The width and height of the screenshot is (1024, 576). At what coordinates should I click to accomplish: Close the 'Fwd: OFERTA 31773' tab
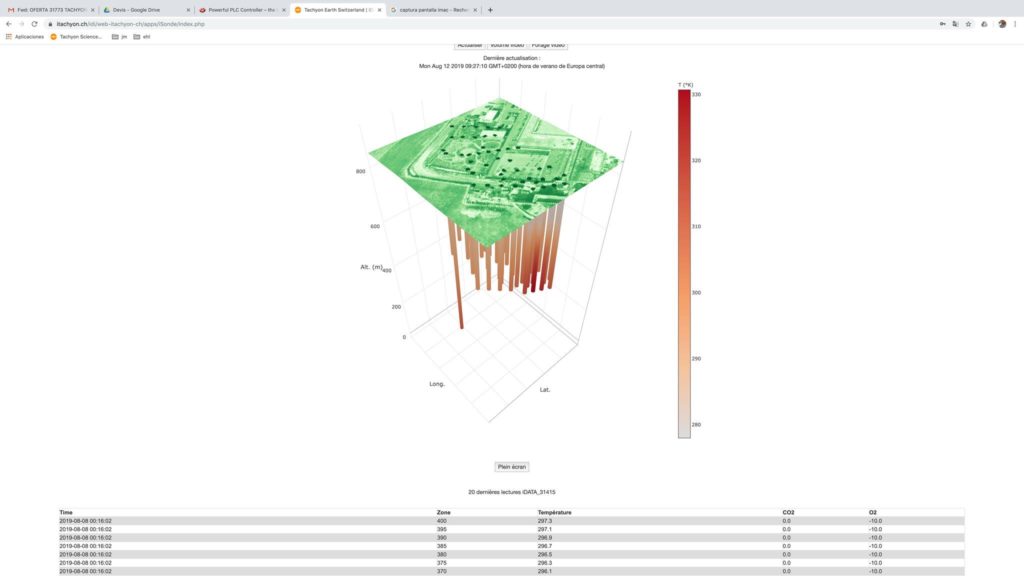pos(93,10)
